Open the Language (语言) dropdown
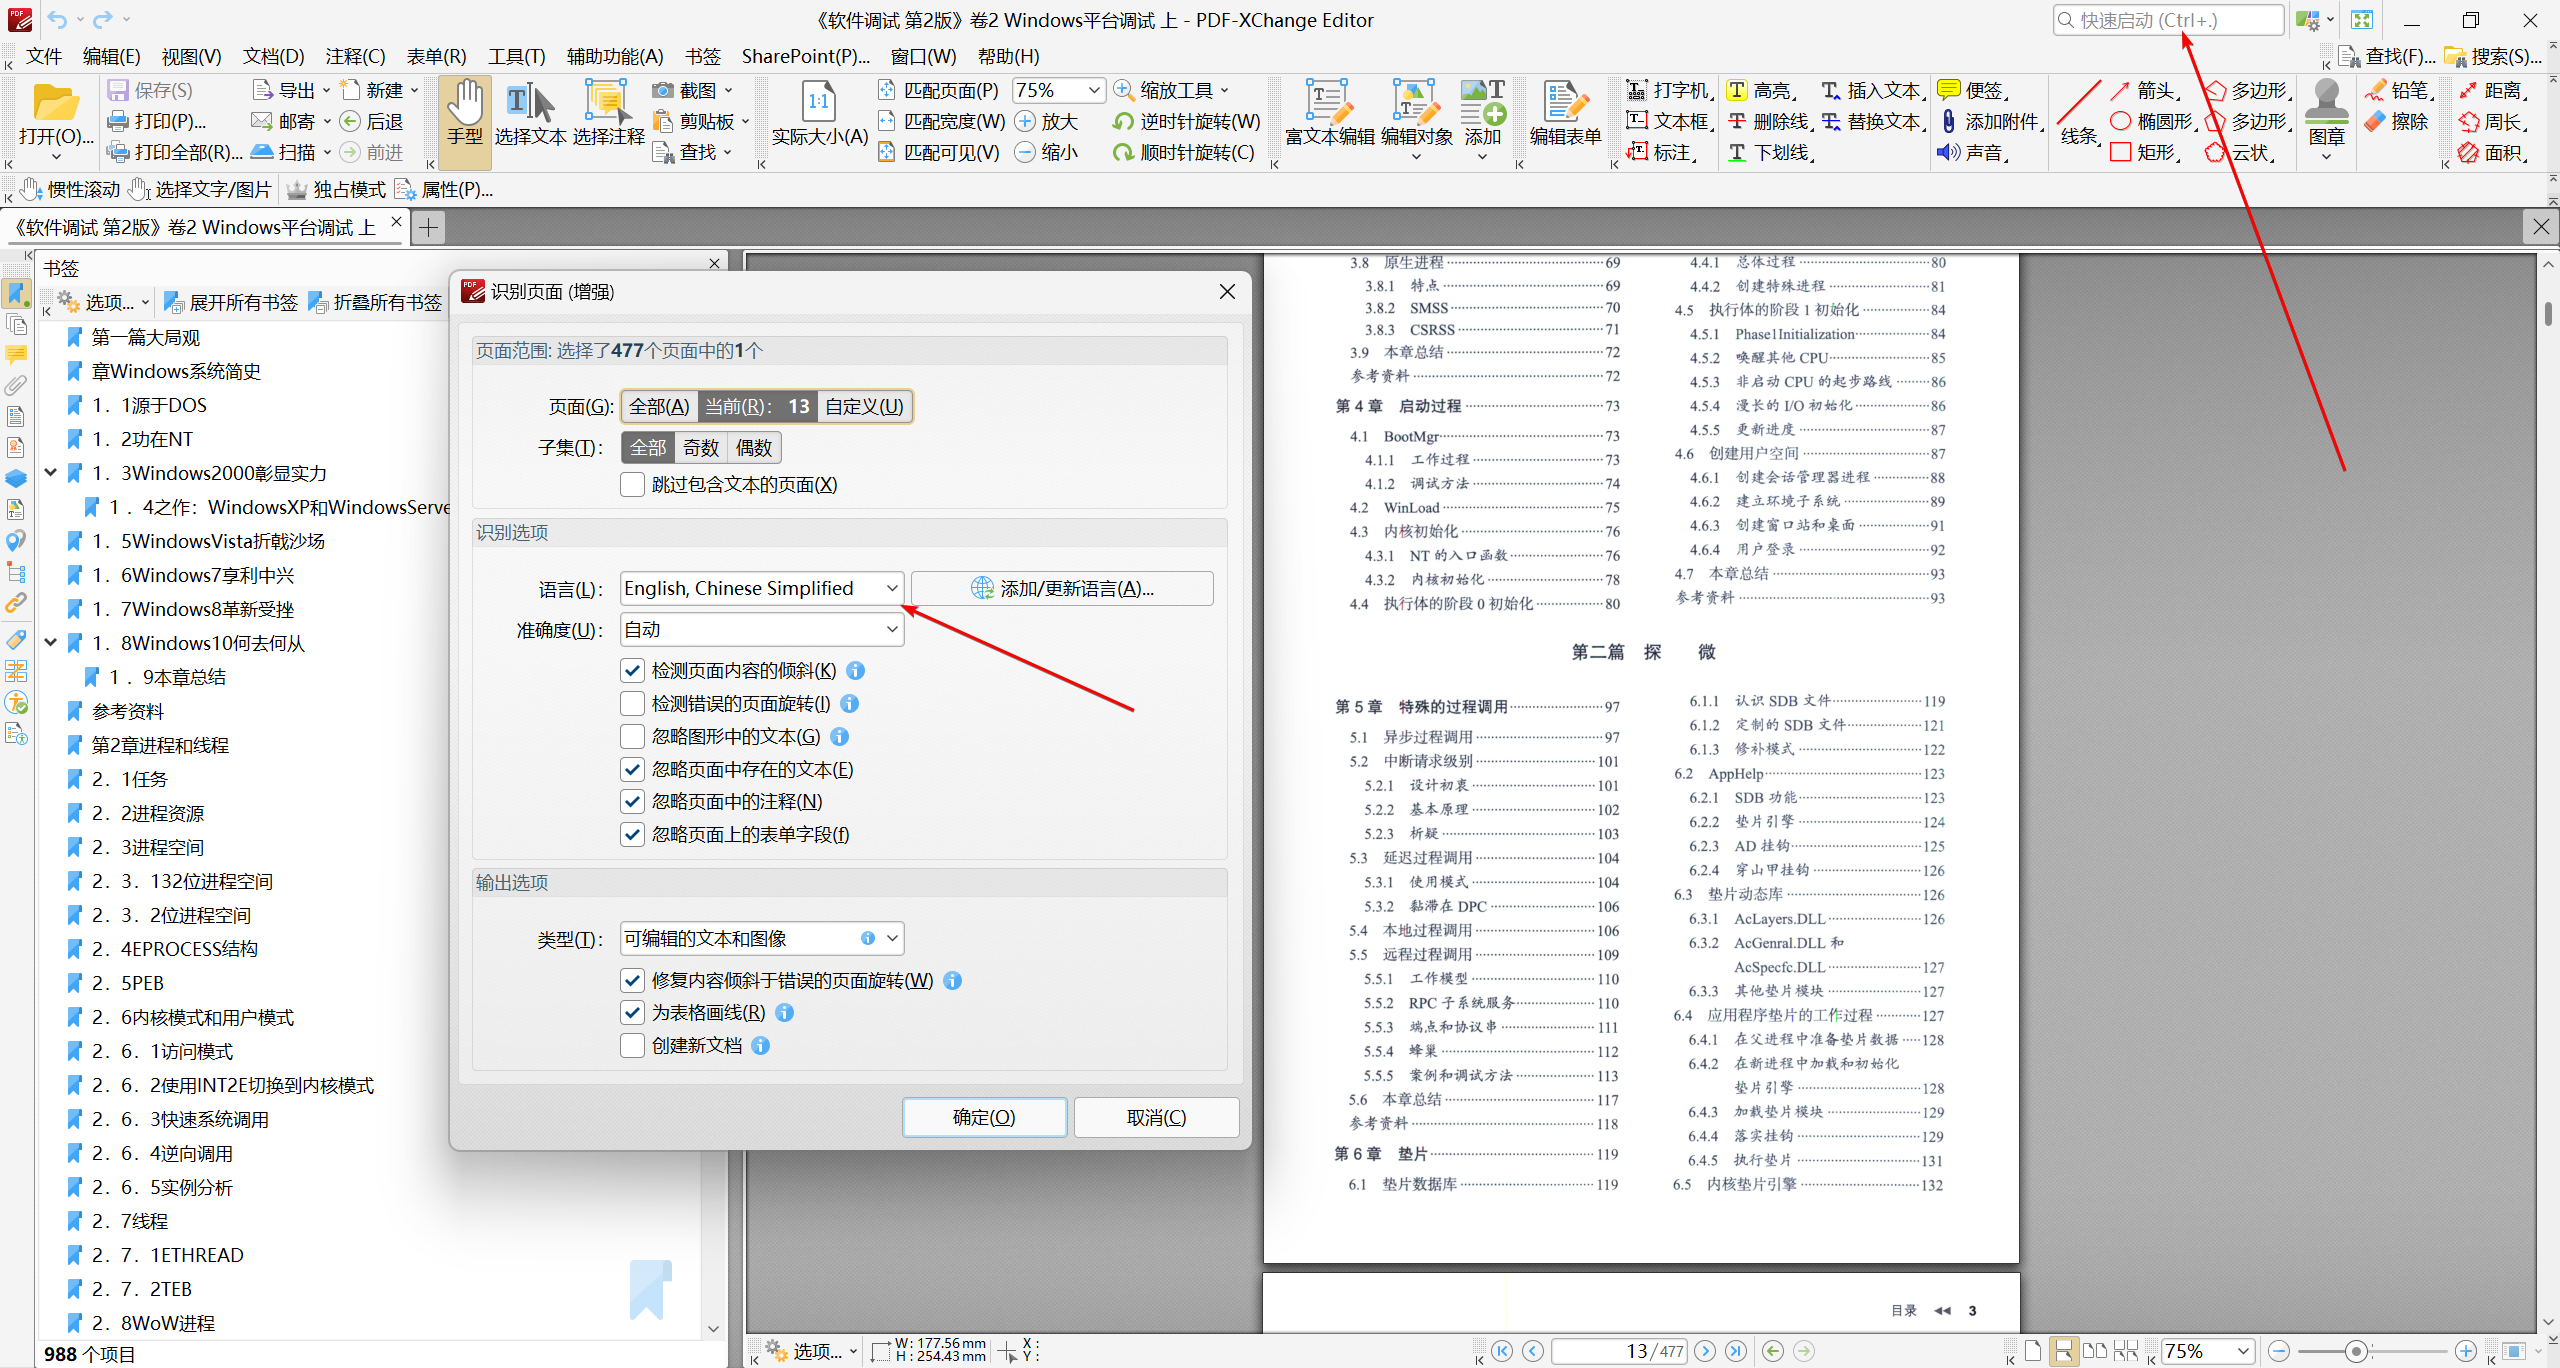The height and width of the screenshot is (1368, 2560). point(762,588)
